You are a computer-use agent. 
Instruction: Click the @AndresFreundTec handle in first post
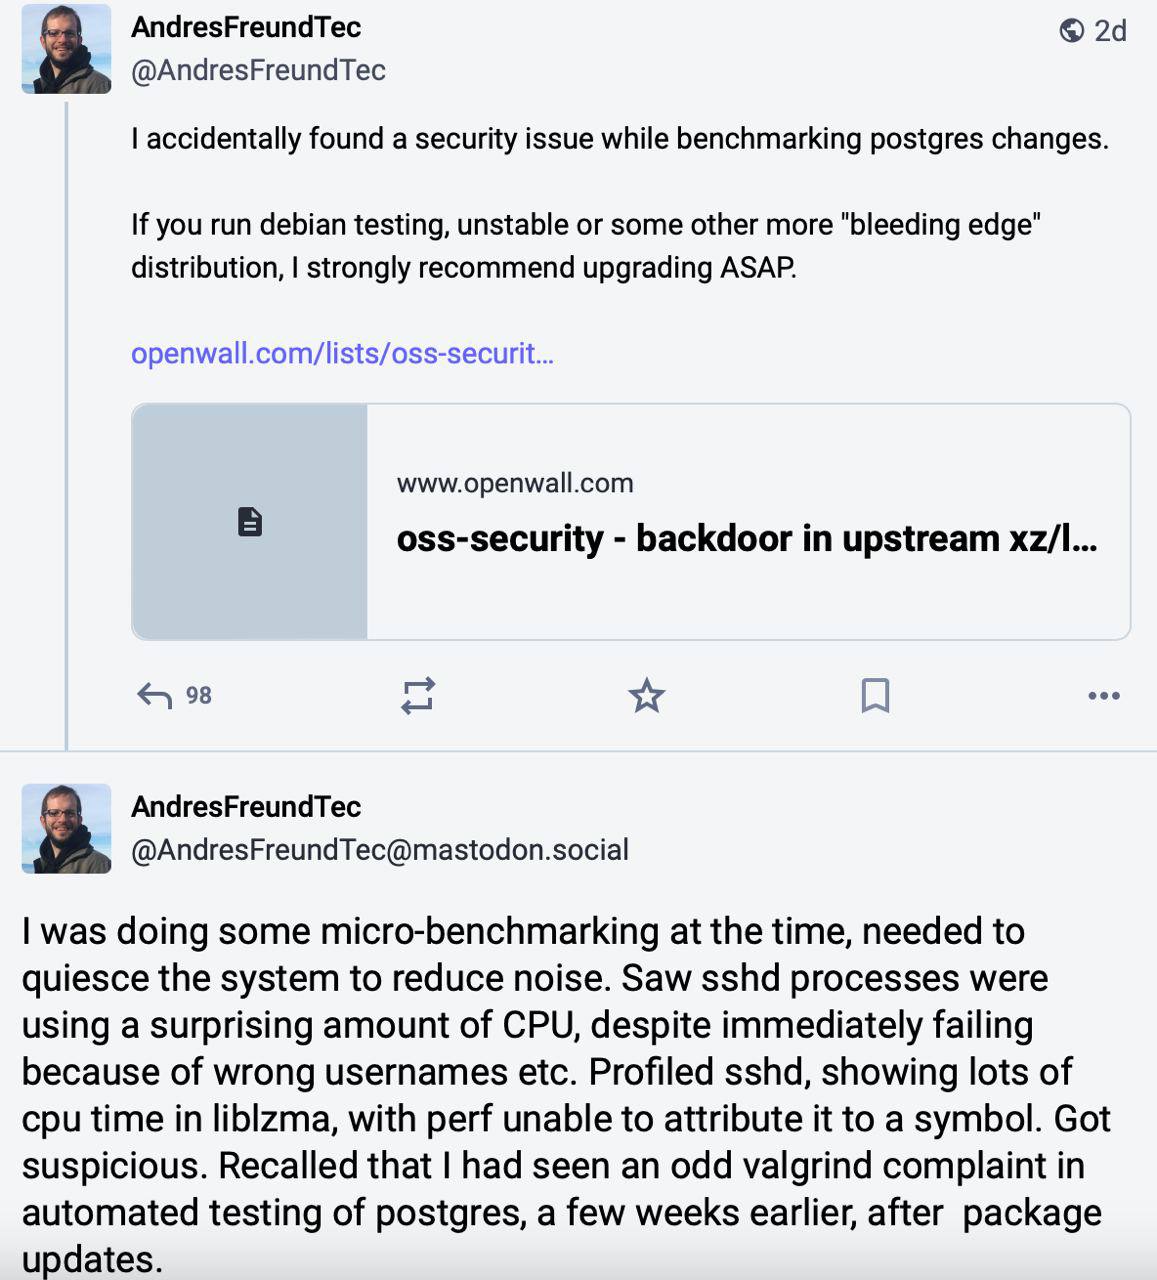(x=258, y=70)
